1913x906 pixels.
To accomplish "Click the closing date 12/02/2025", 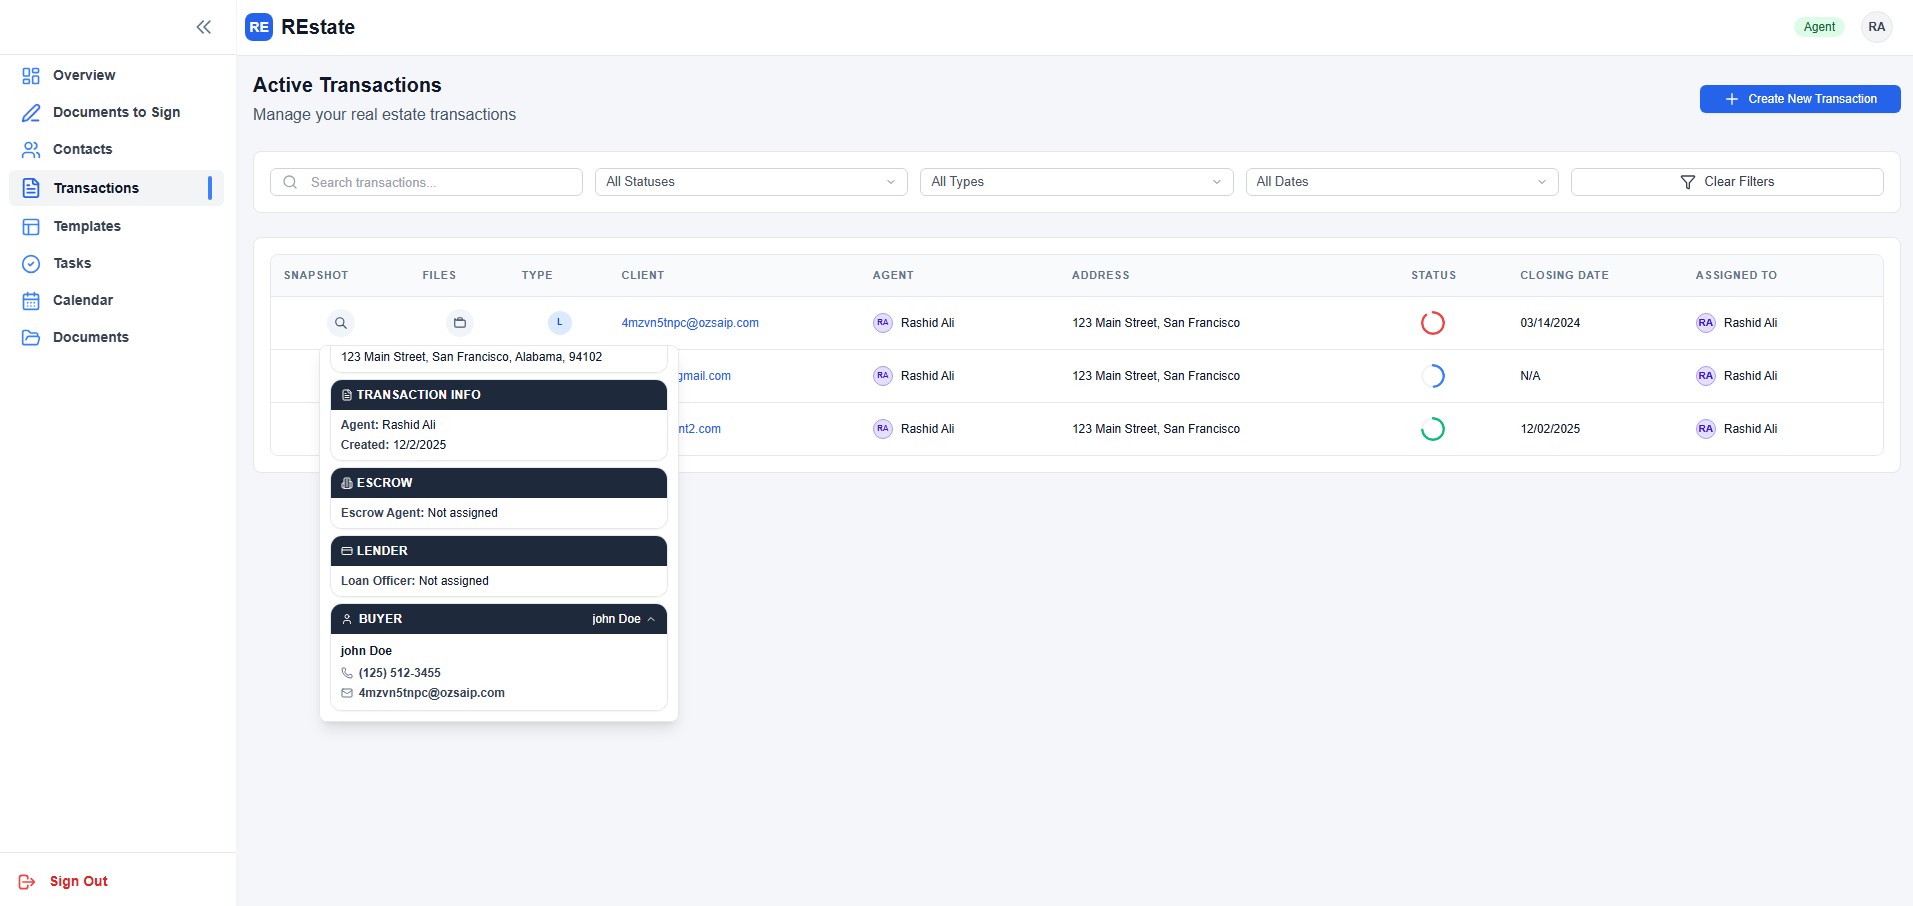I will point(1550,429).
